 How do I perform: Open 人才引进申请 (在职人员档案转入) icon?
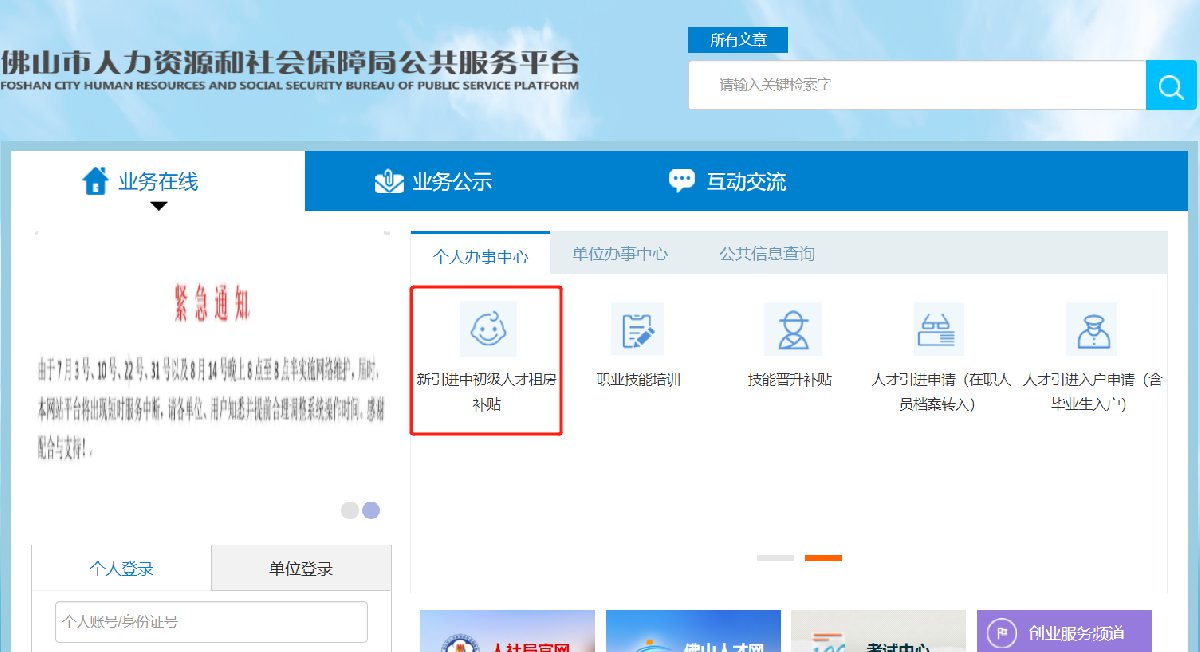pyautogui.click(x=938, y=329)
